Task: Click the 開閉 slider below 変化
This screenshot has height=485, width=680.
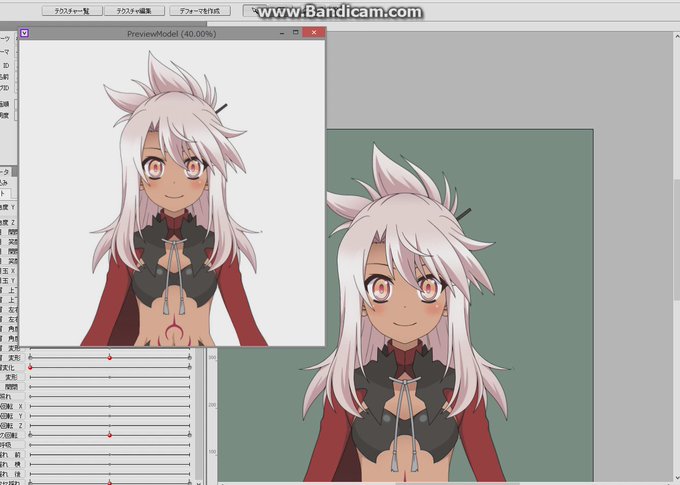Action: click(110, 387)
